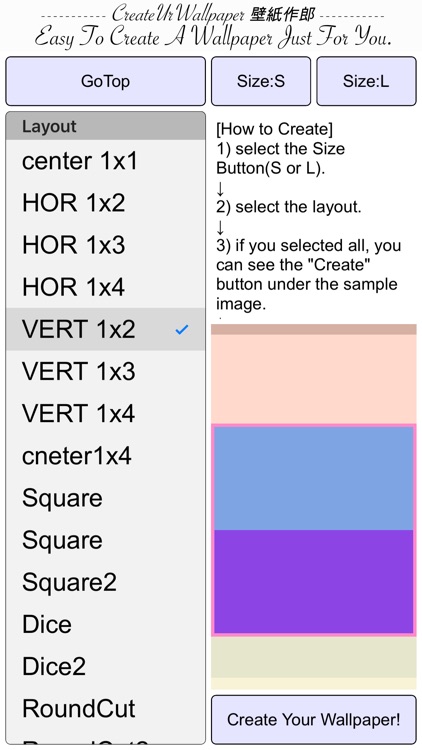This screenshot has height=750, width=422.
Task: Pick VERT 1x4 in the list
Action: [x=105, y=414]
